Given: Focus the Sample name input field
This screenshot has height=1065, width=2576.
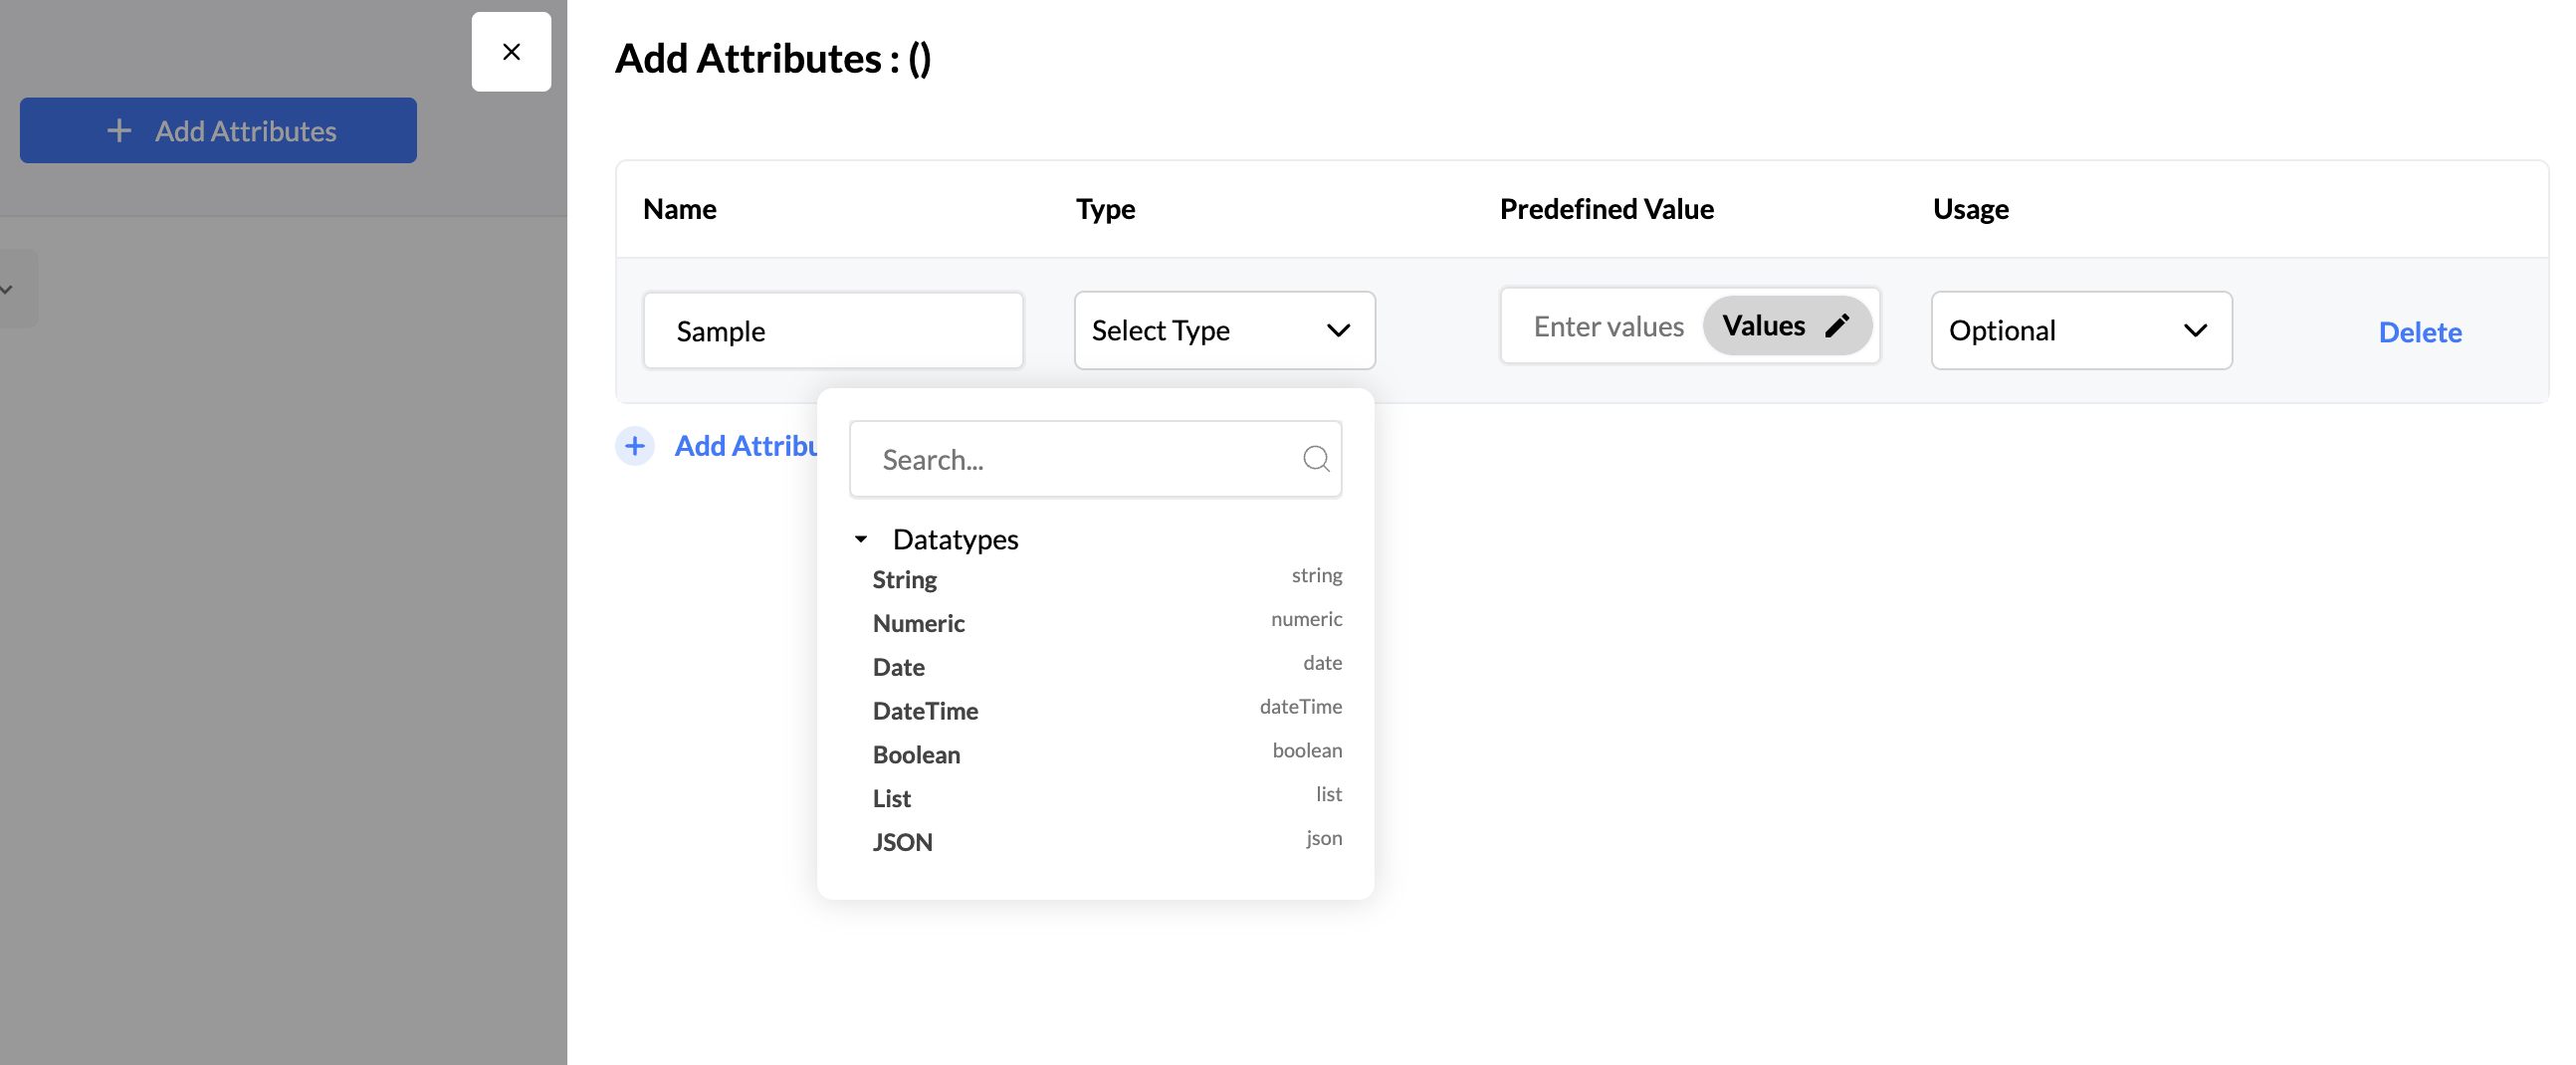Looking at the screenshot, I should pyautogui.click(x=832, y=331).
